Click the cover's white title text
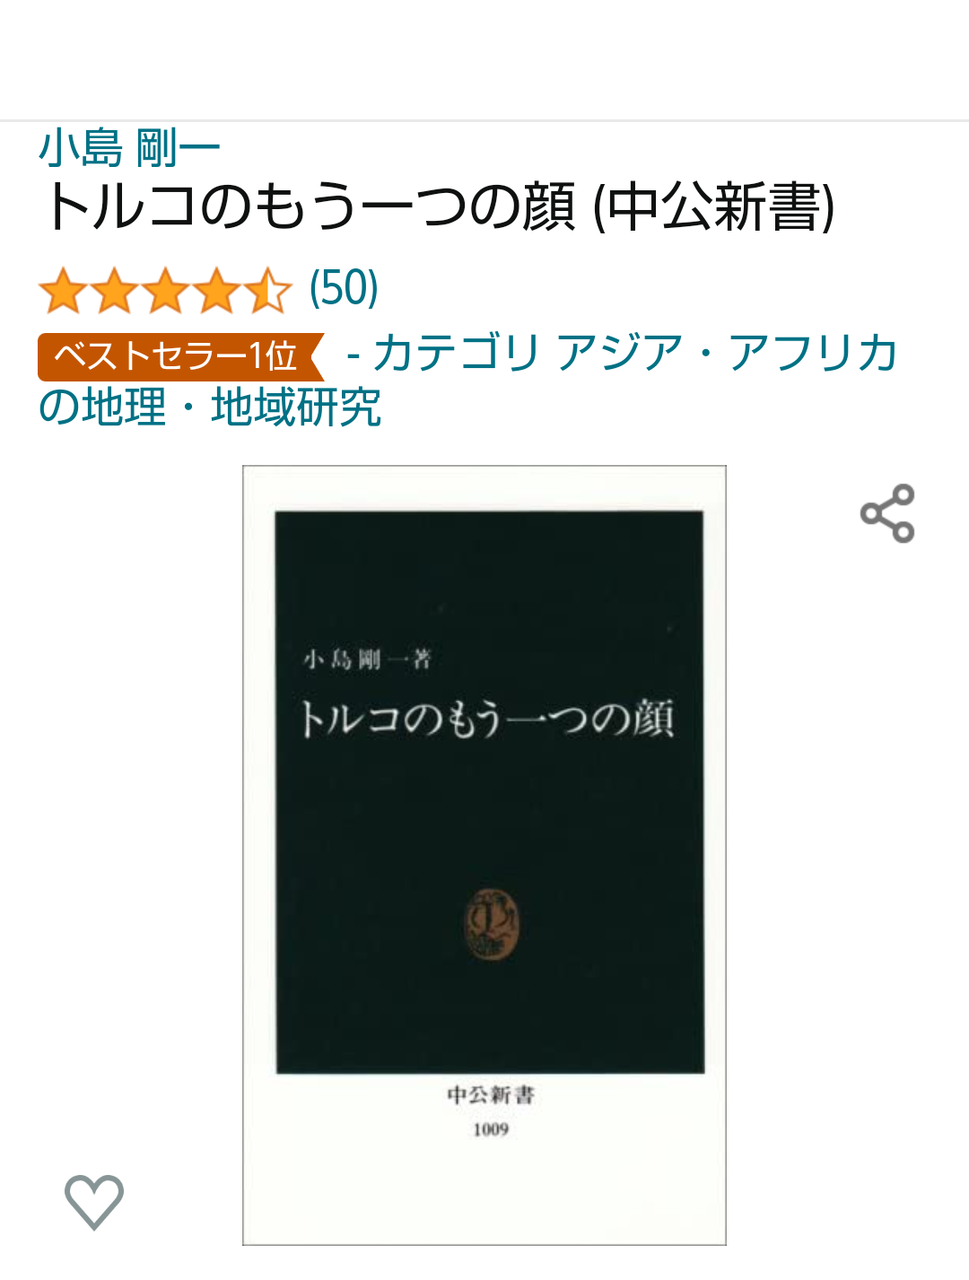The image size is (969, 1280). tap(487, 719)
